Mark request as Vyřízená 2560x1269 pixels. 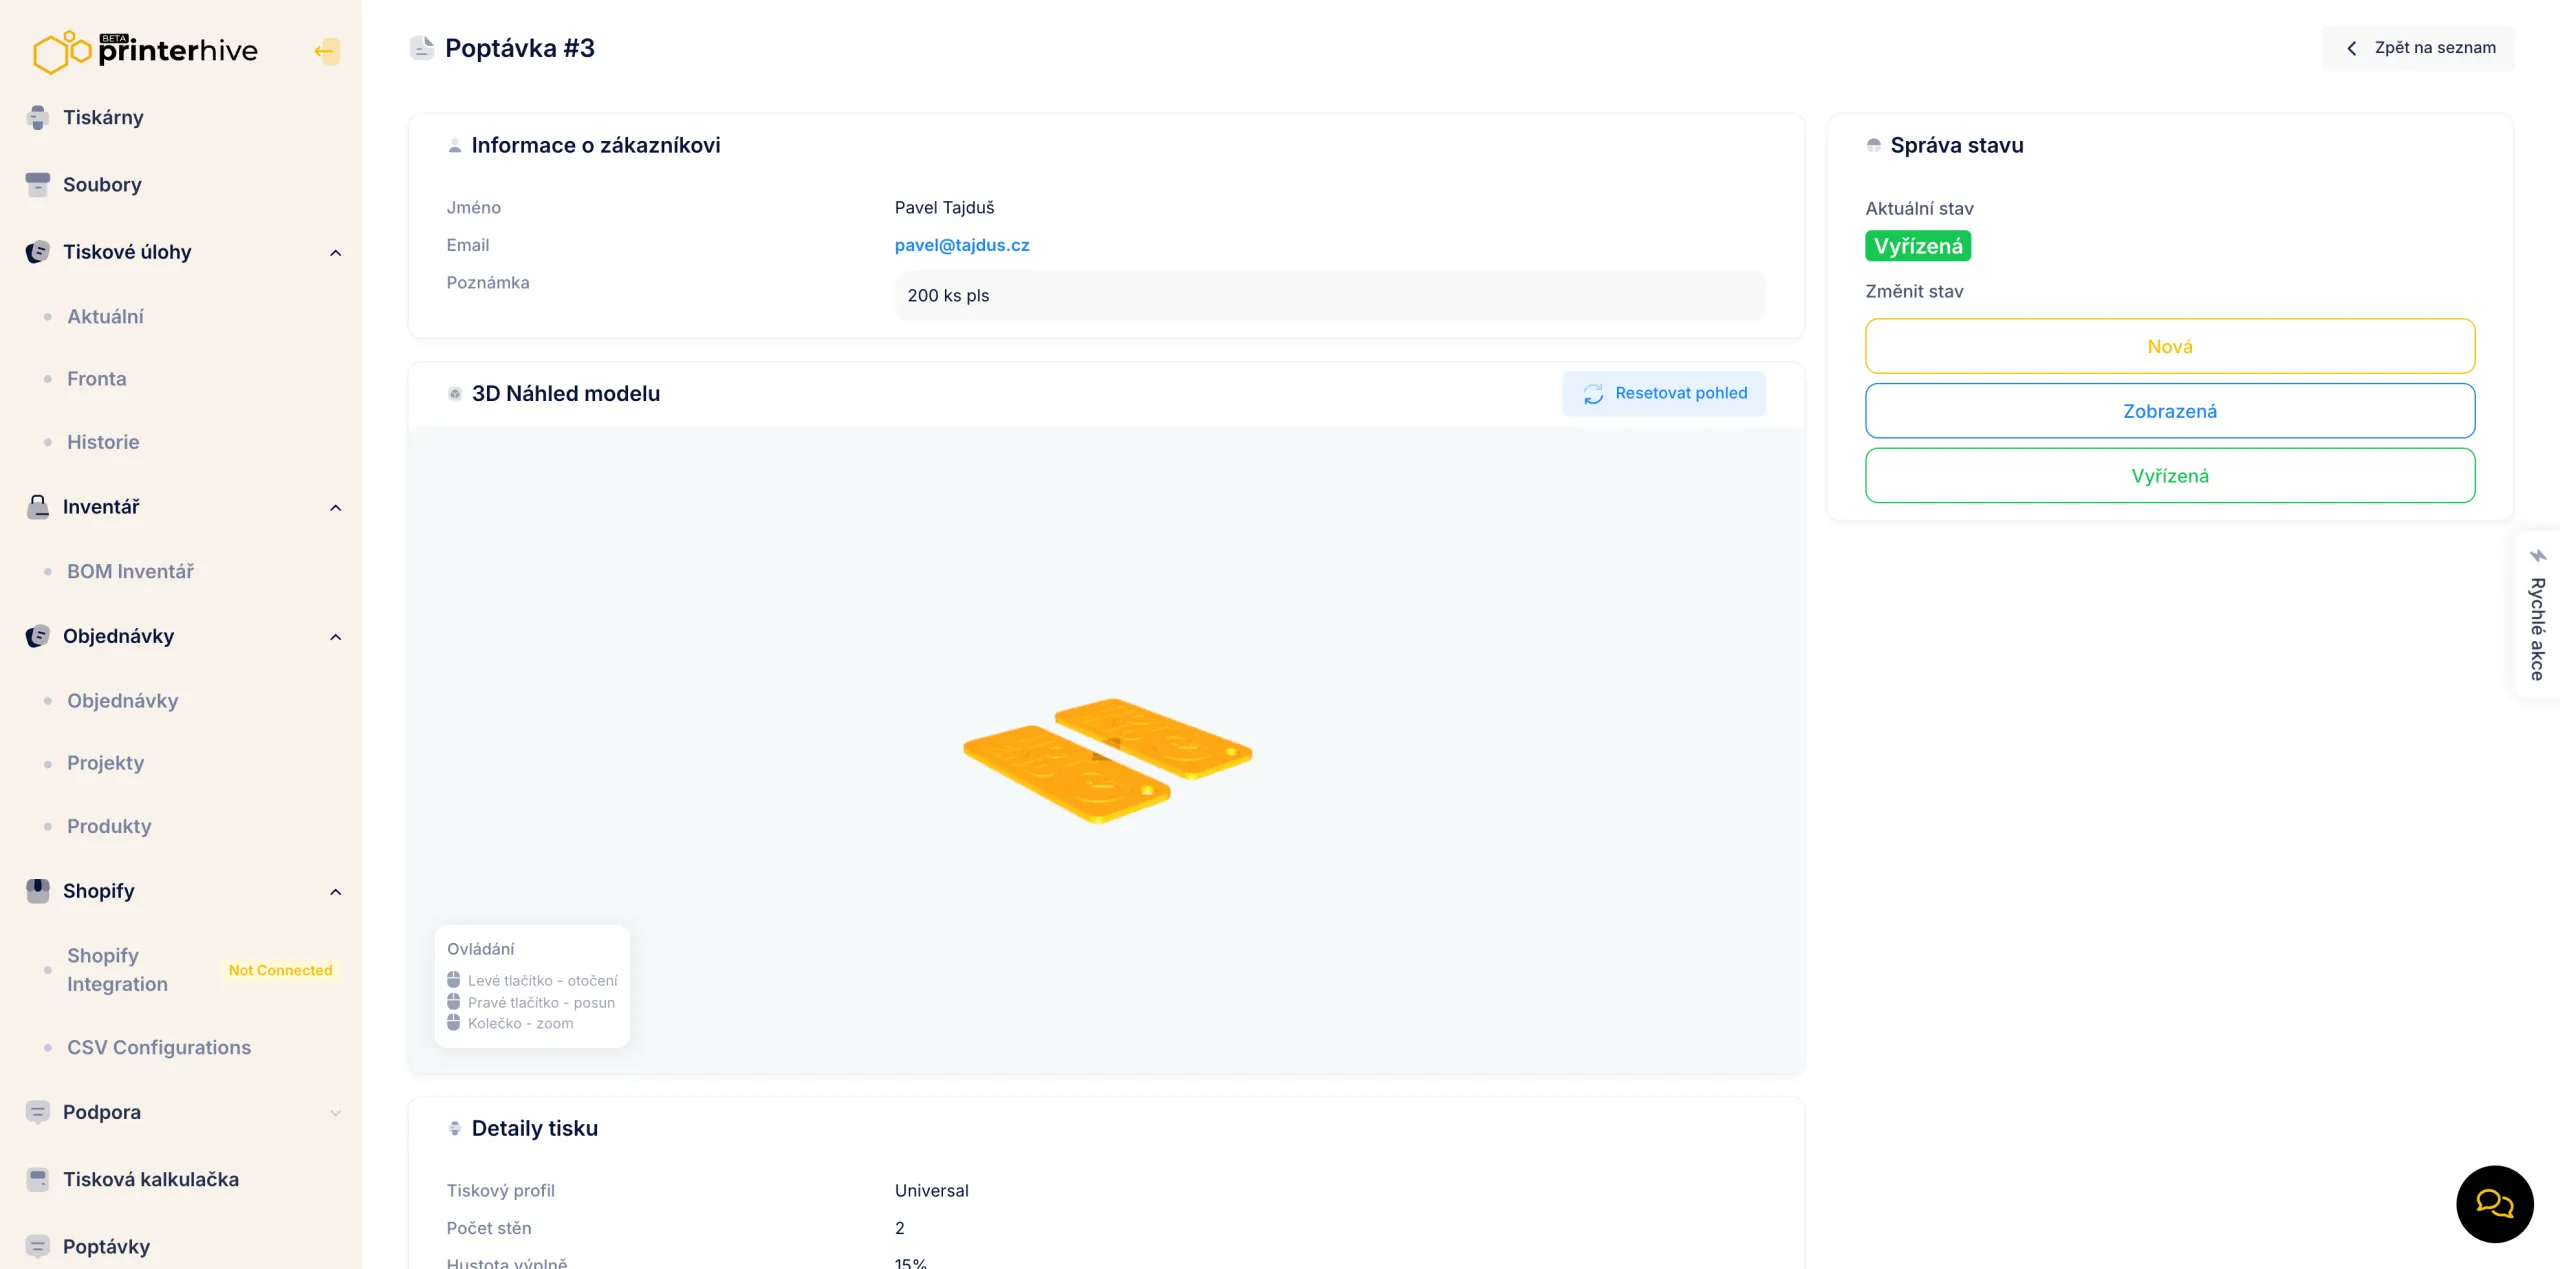[2169, 475]
